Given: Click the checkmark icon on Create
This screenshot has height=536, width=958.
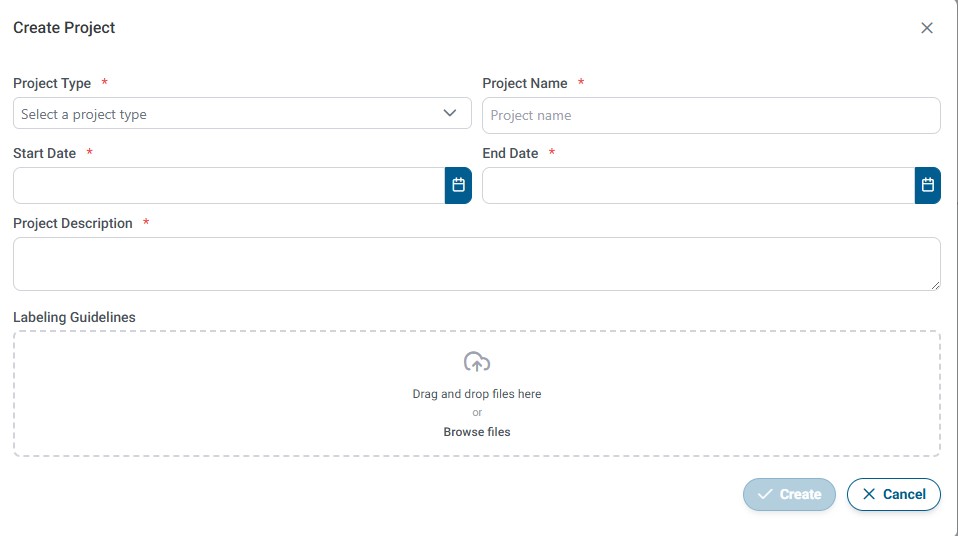Looking at the screenshot, I should 765,494.
